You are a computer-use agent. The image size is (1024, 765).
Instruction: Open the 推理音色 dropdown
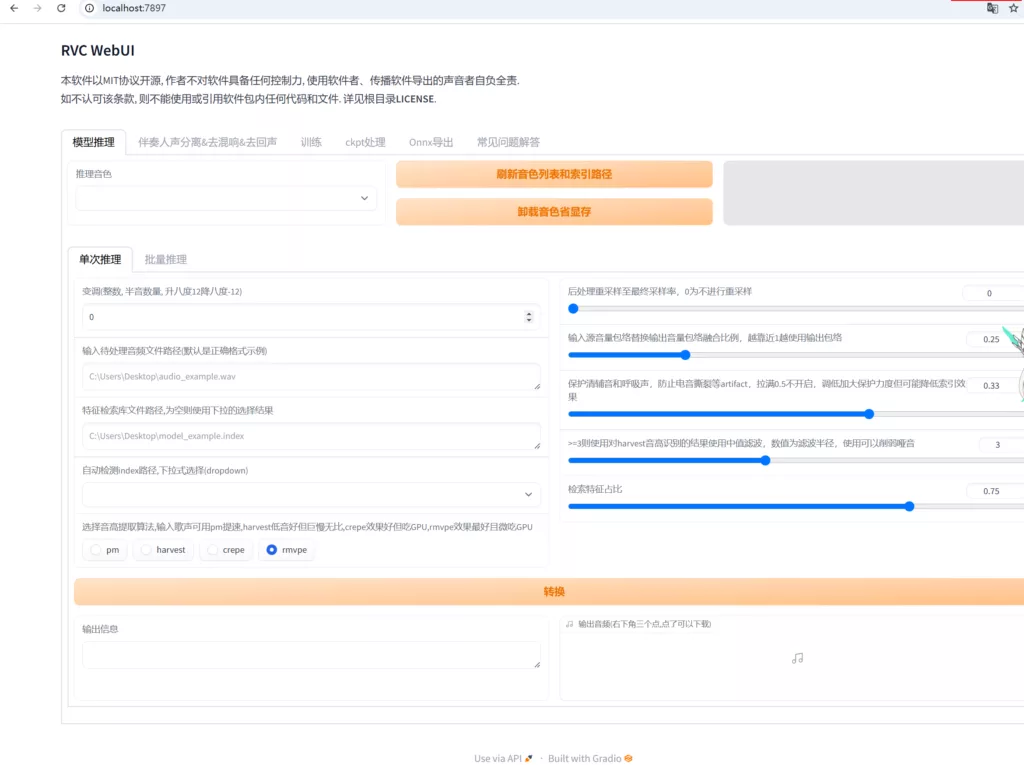coord(226,198)
